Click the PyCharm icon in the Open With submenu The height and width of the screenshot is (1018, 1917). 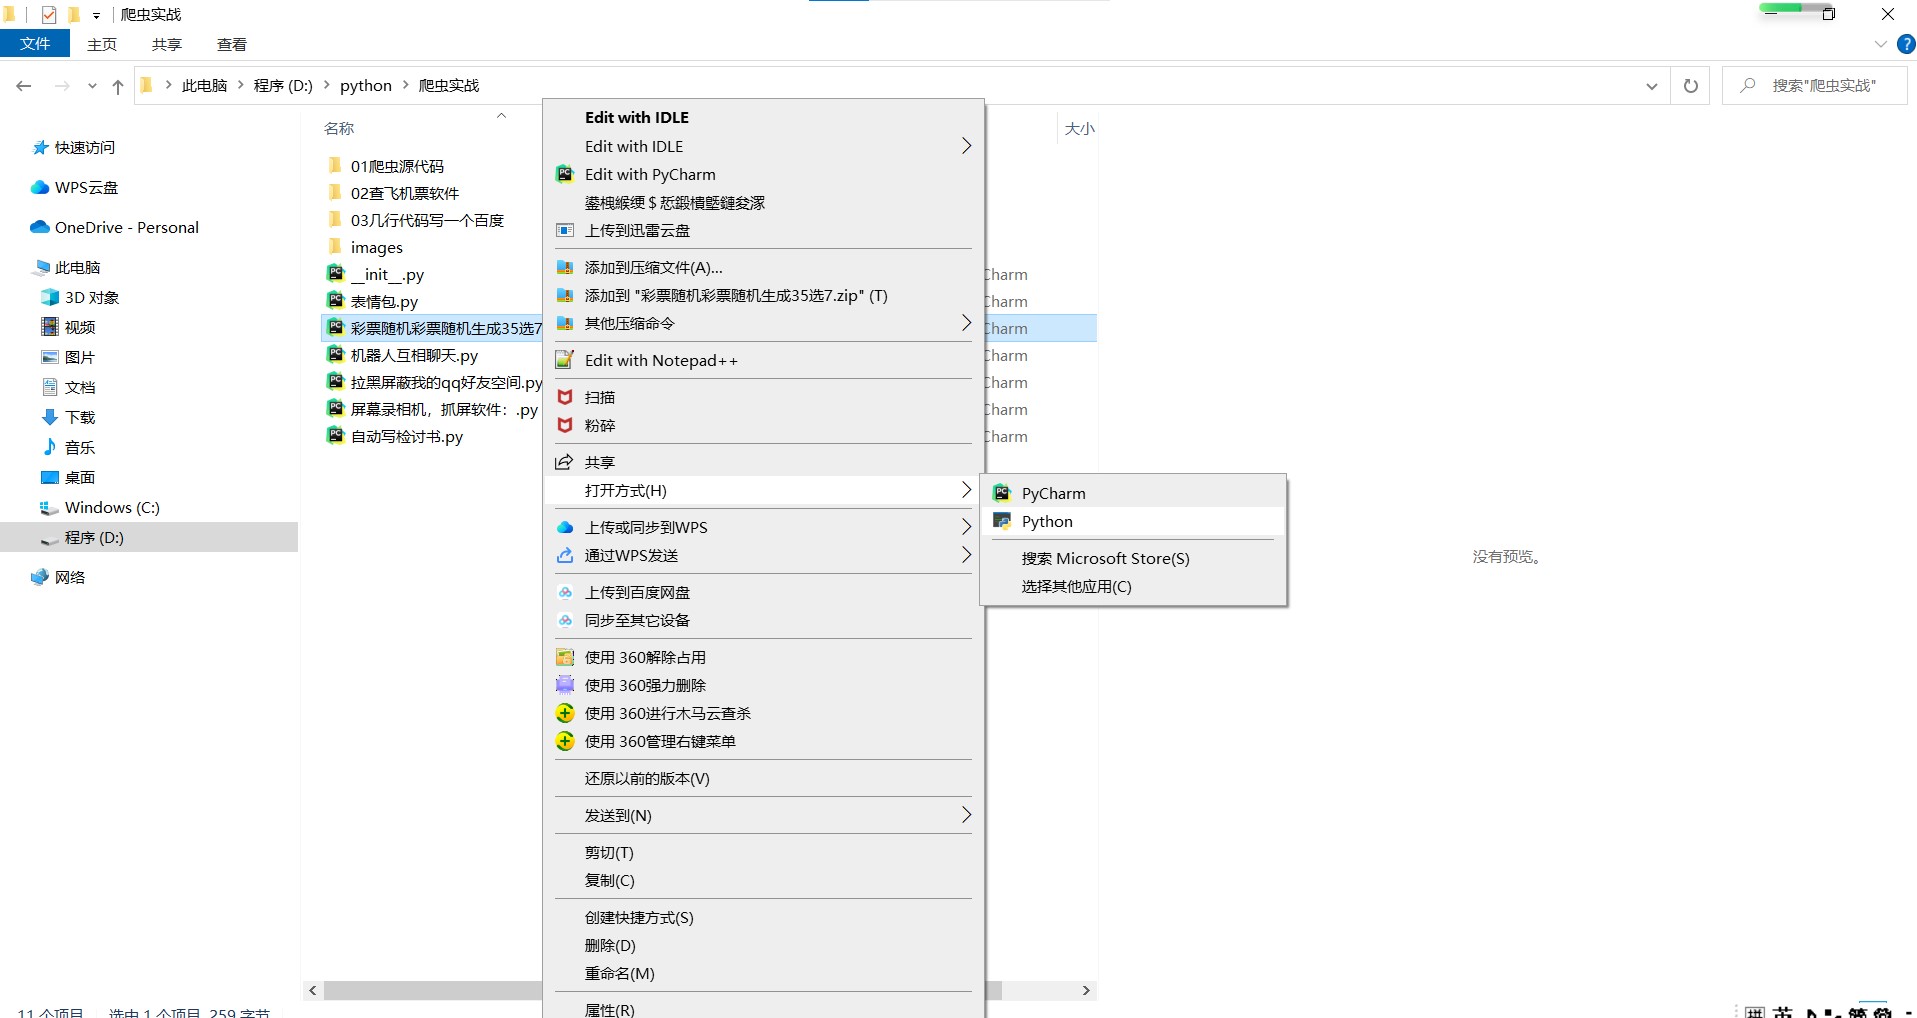pos(1002,493)
